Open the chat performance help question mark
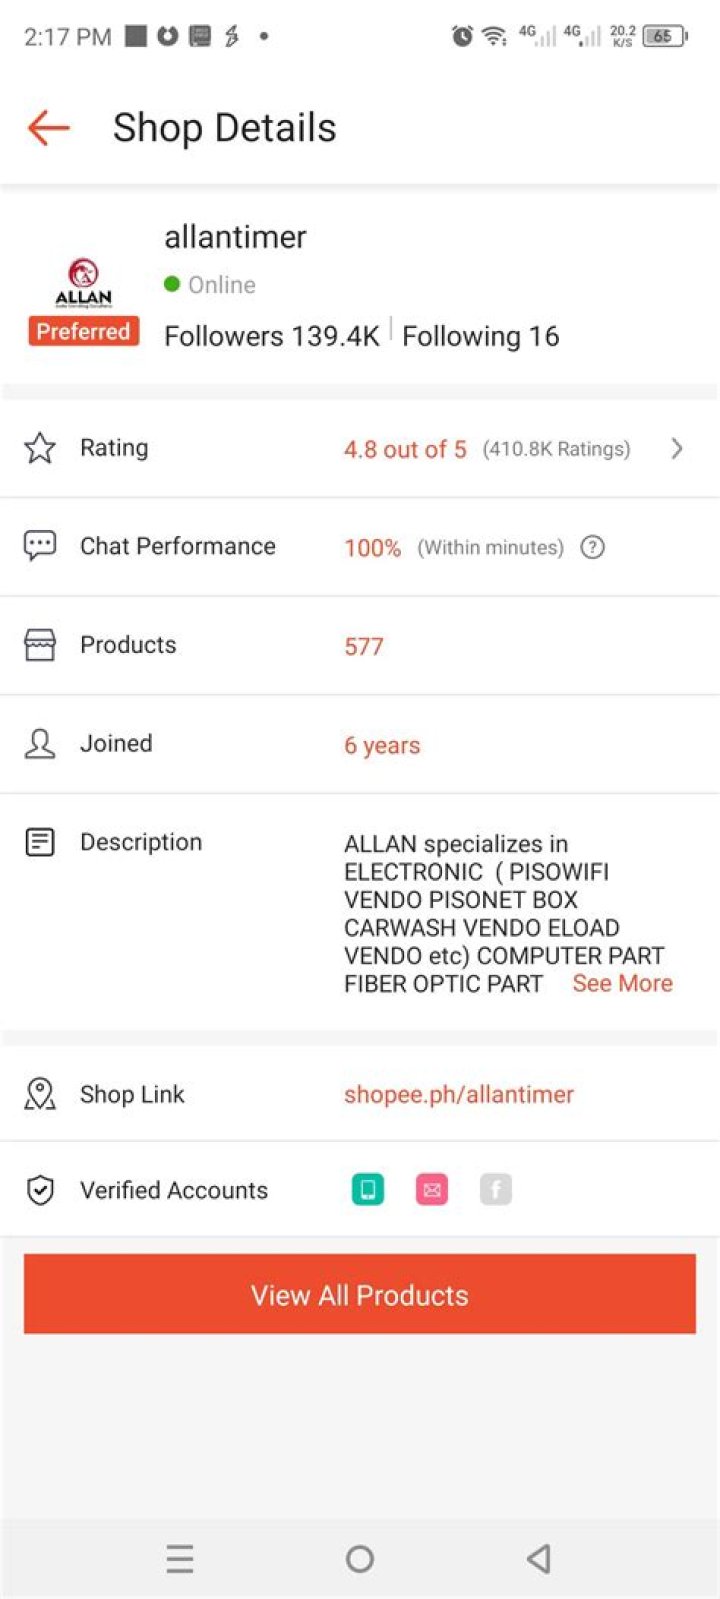720x1599 pixels. (x=593, y=547)
